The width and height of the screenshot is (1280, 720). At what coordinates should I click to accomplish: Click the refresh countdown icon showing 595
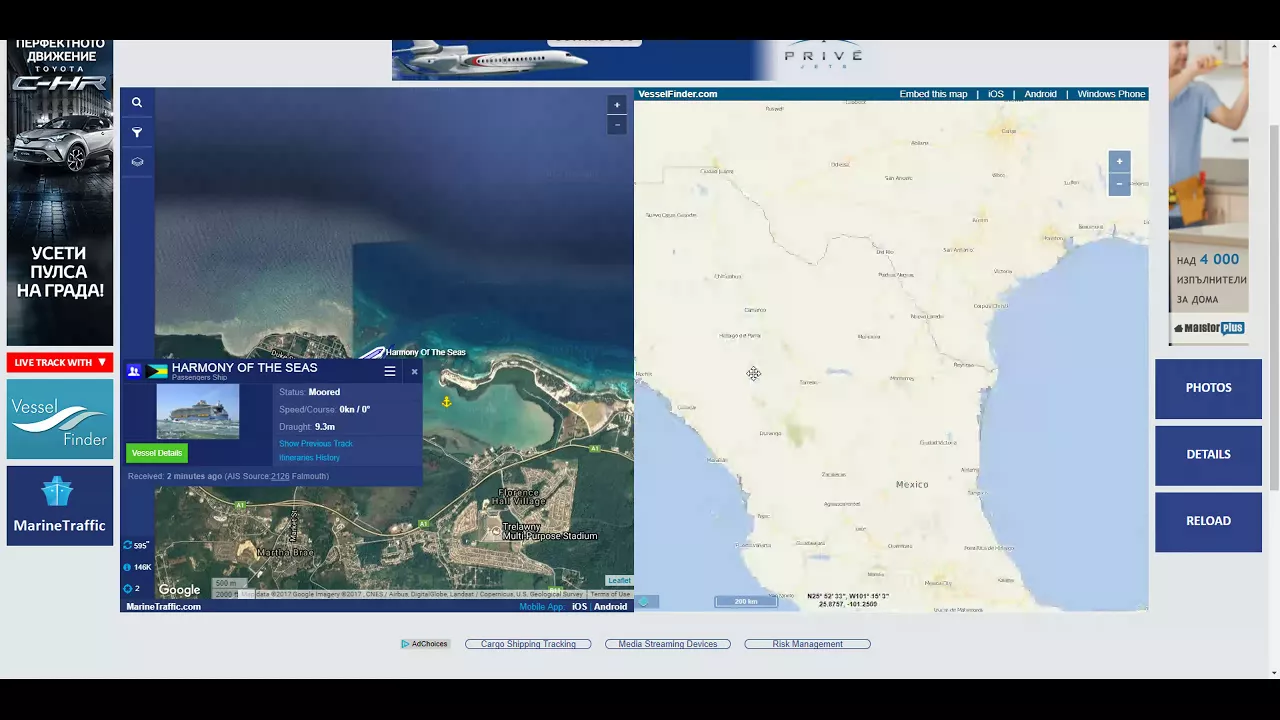[127, 545]
